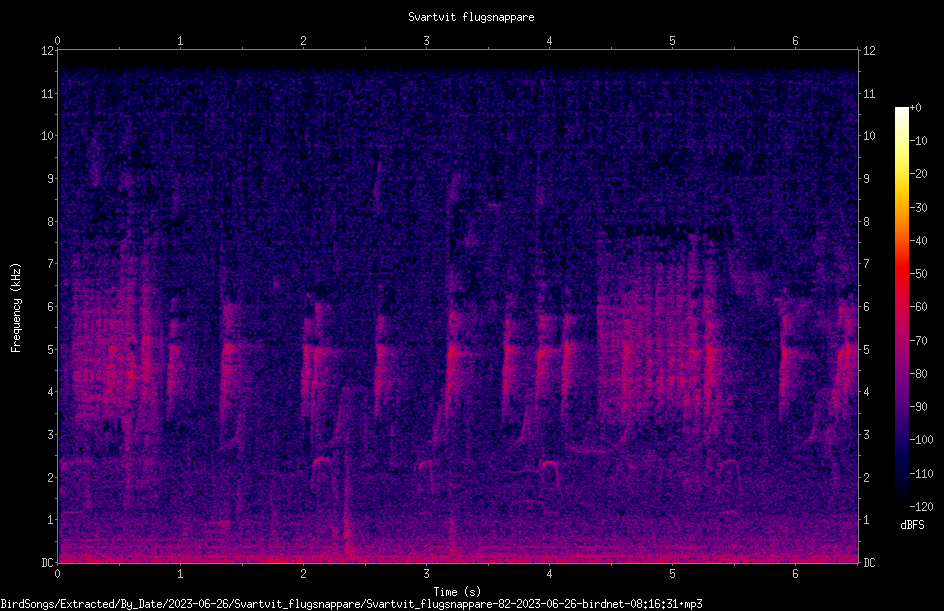Viewport: 944px width, 611px height.
Task: Click '4' on the right frequency axis
Action: [x=867, y=392]
